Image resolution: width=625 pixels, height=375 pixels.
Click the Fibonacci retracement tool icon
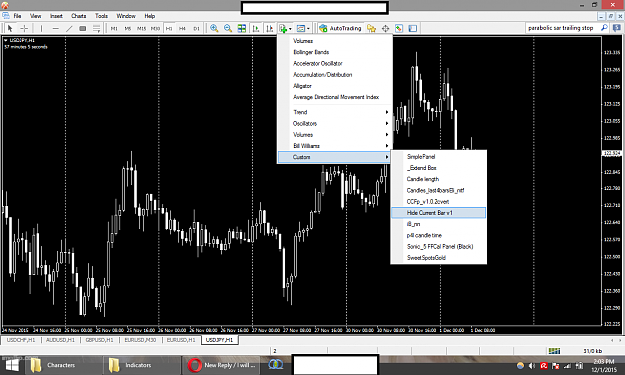coord(96,28)
